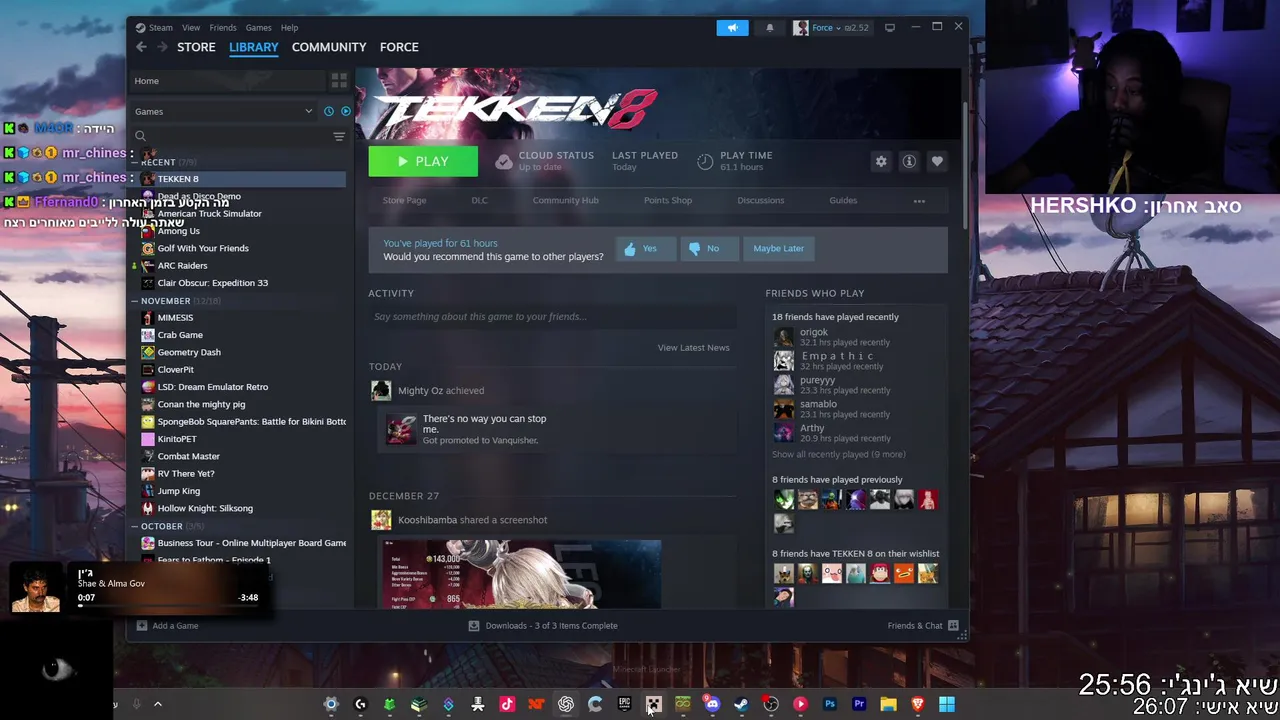Open the blue megaphone announcements button
Image resolution: width=1280 pixels, height=720 pixels.
click(732, 28)
